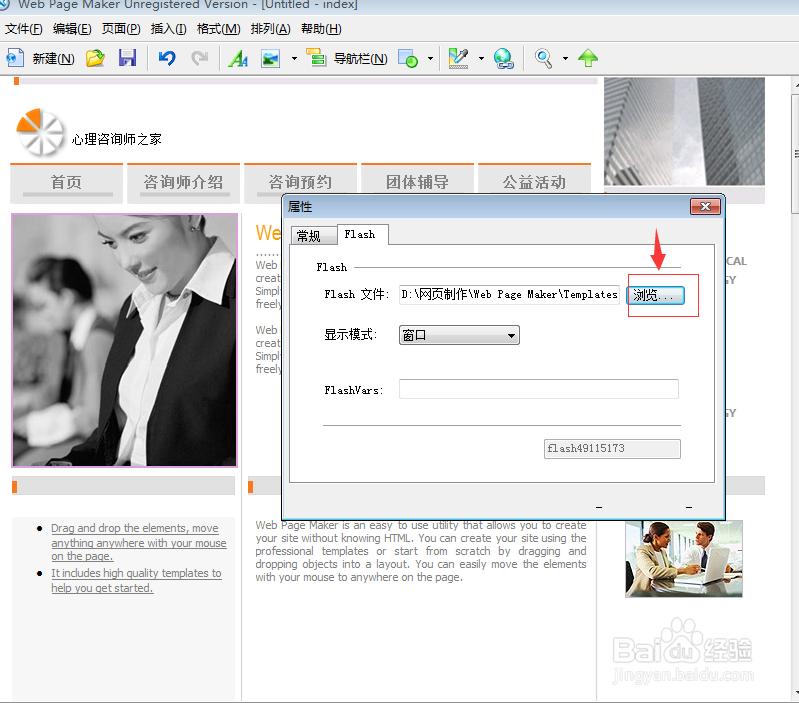Click the redo arrow icon

[200, 58]
